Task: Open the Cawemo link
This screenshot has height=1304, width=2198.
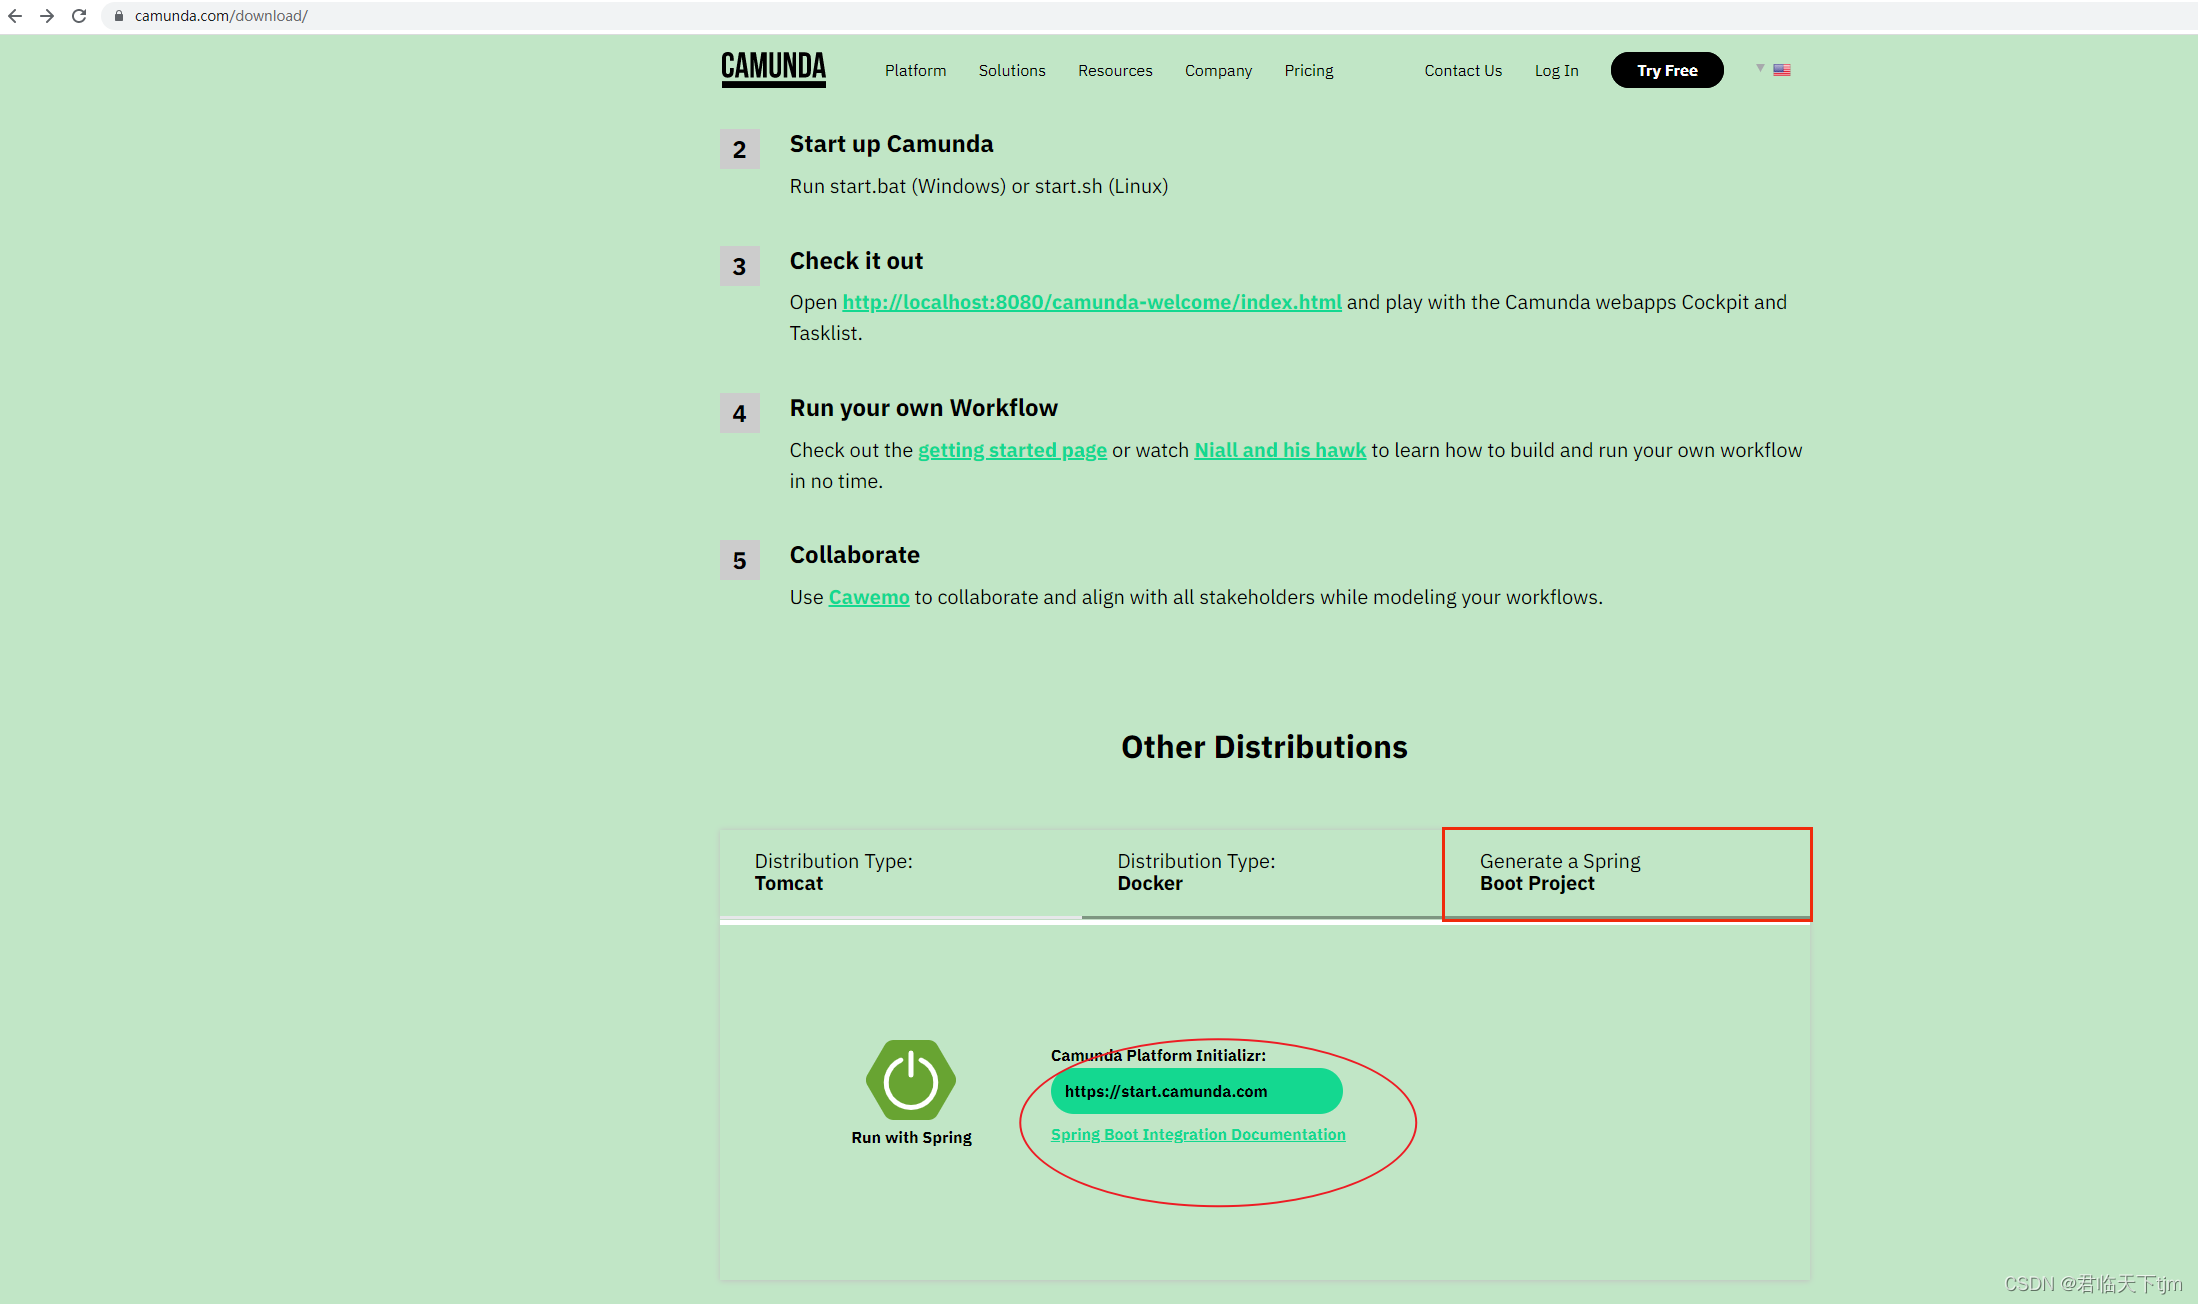Action: tap(868, 597)
